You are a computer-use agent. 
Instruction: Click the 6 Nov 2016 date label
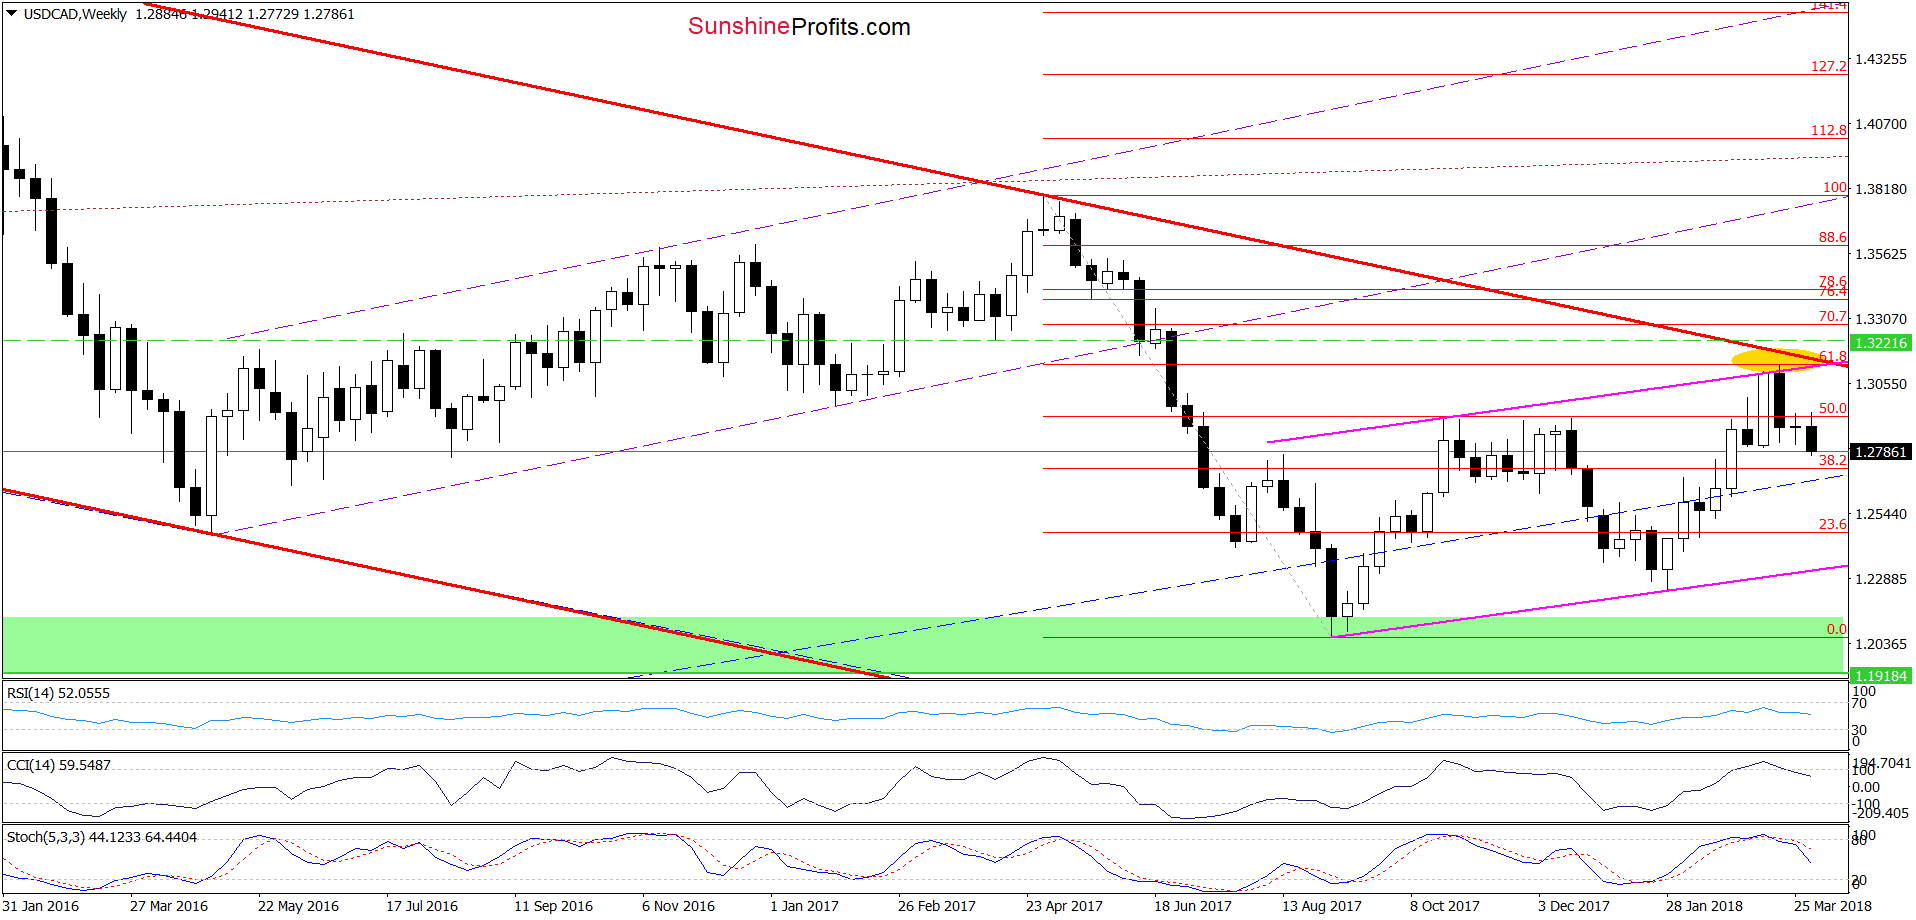678,906
